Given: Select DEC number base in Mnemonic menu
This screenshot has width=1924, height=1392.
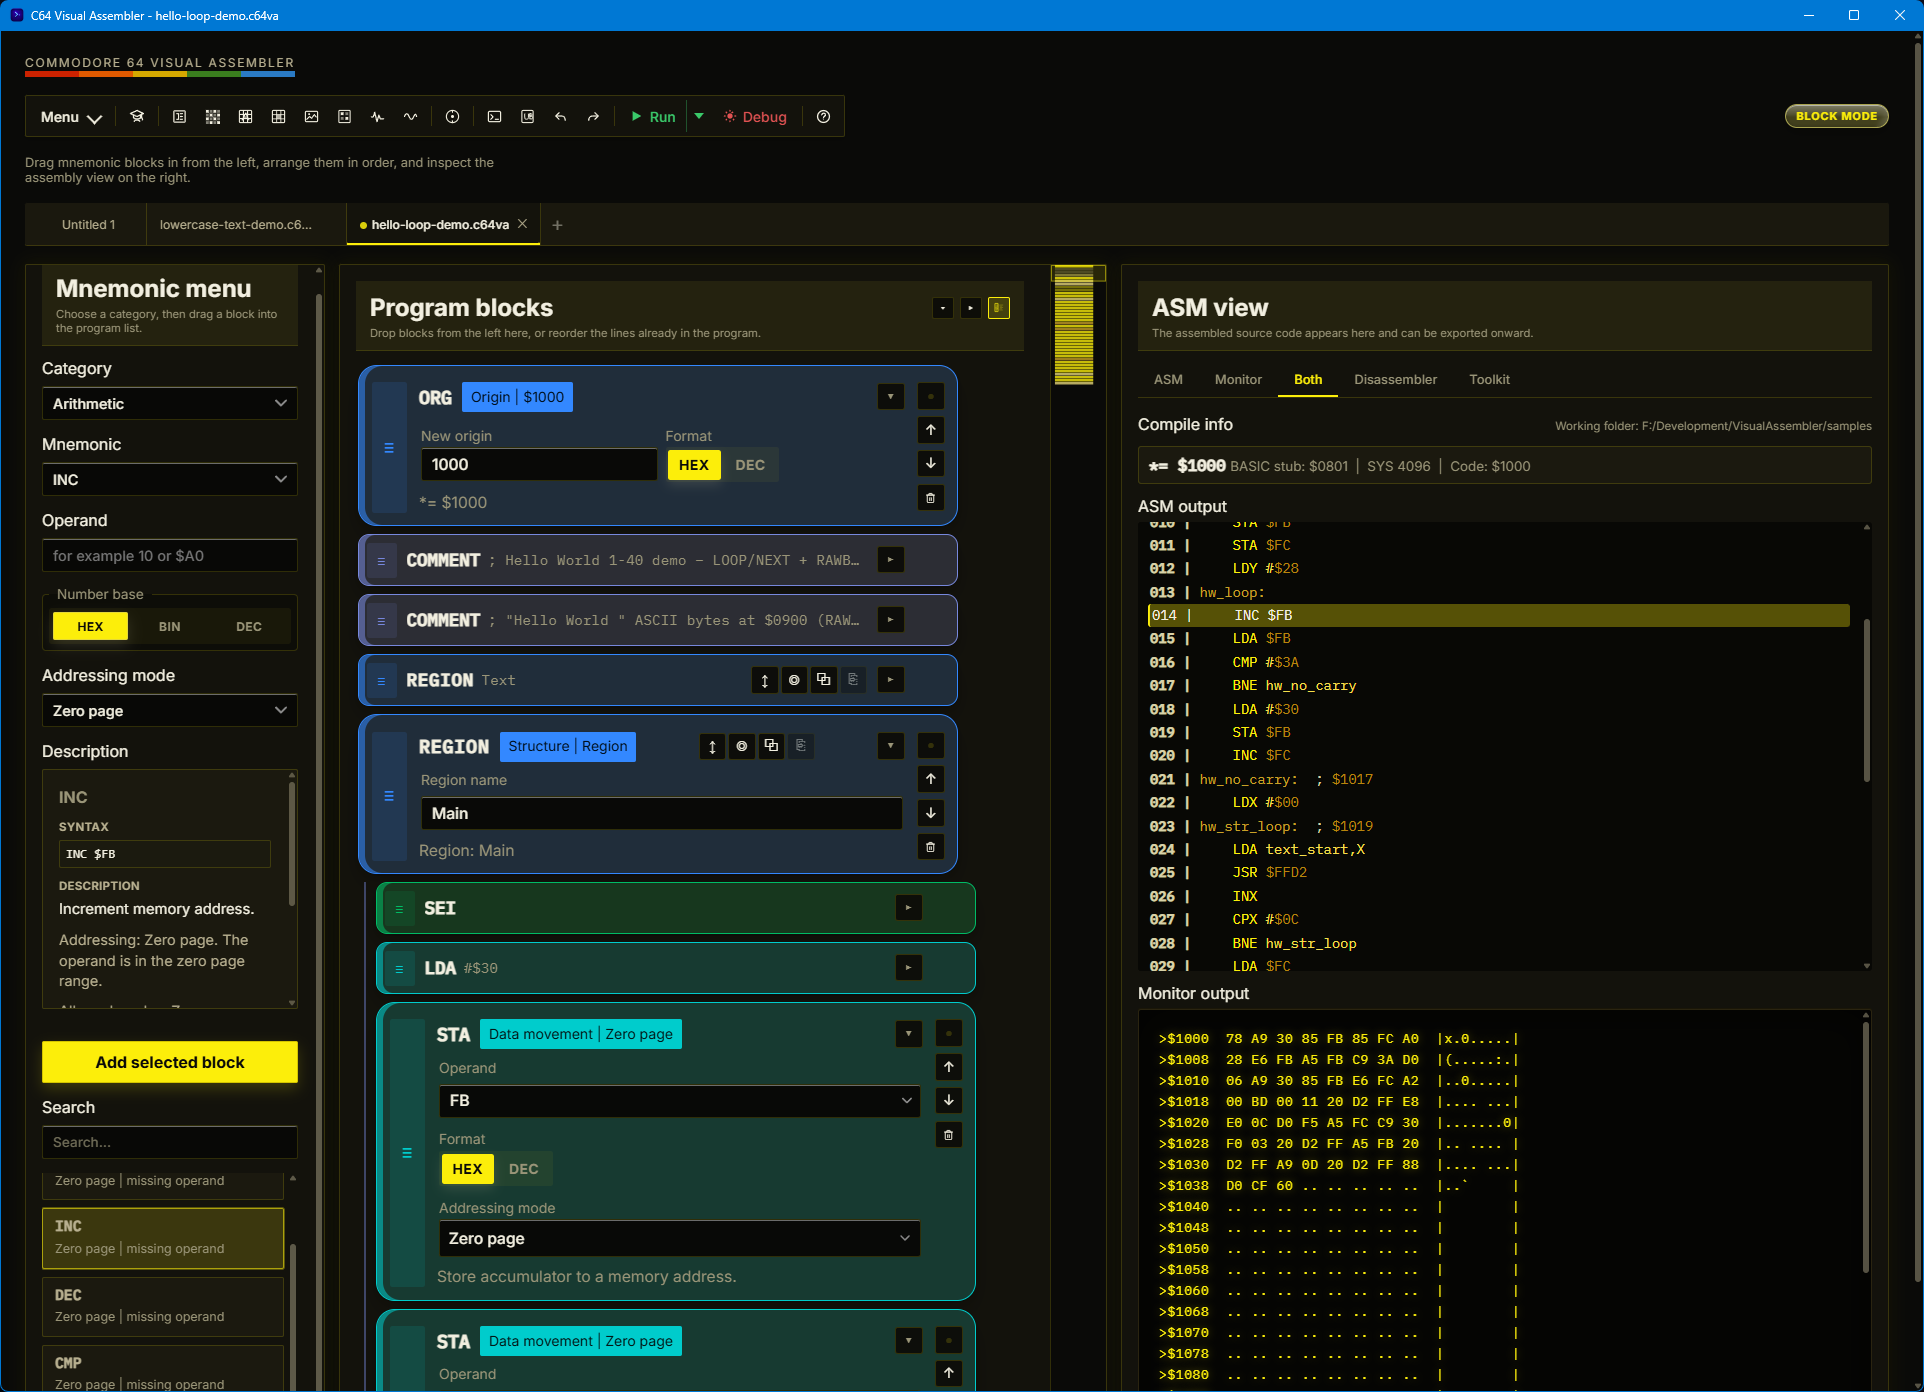Looking at the screenshot, I should pyautogui.click(x=248, y=626).
